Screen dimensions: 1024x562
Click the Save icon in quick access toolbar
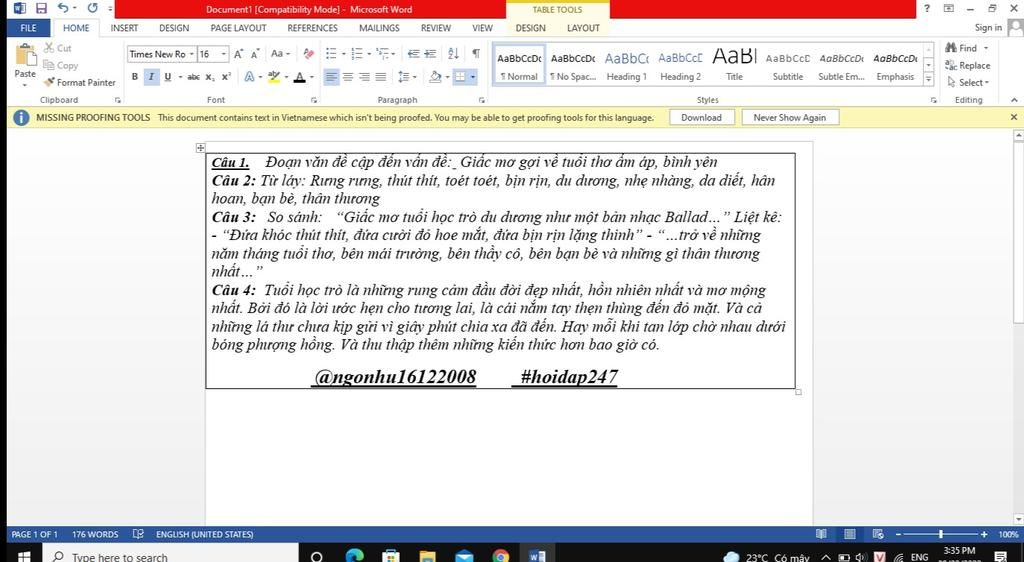(x=41, y=8)
